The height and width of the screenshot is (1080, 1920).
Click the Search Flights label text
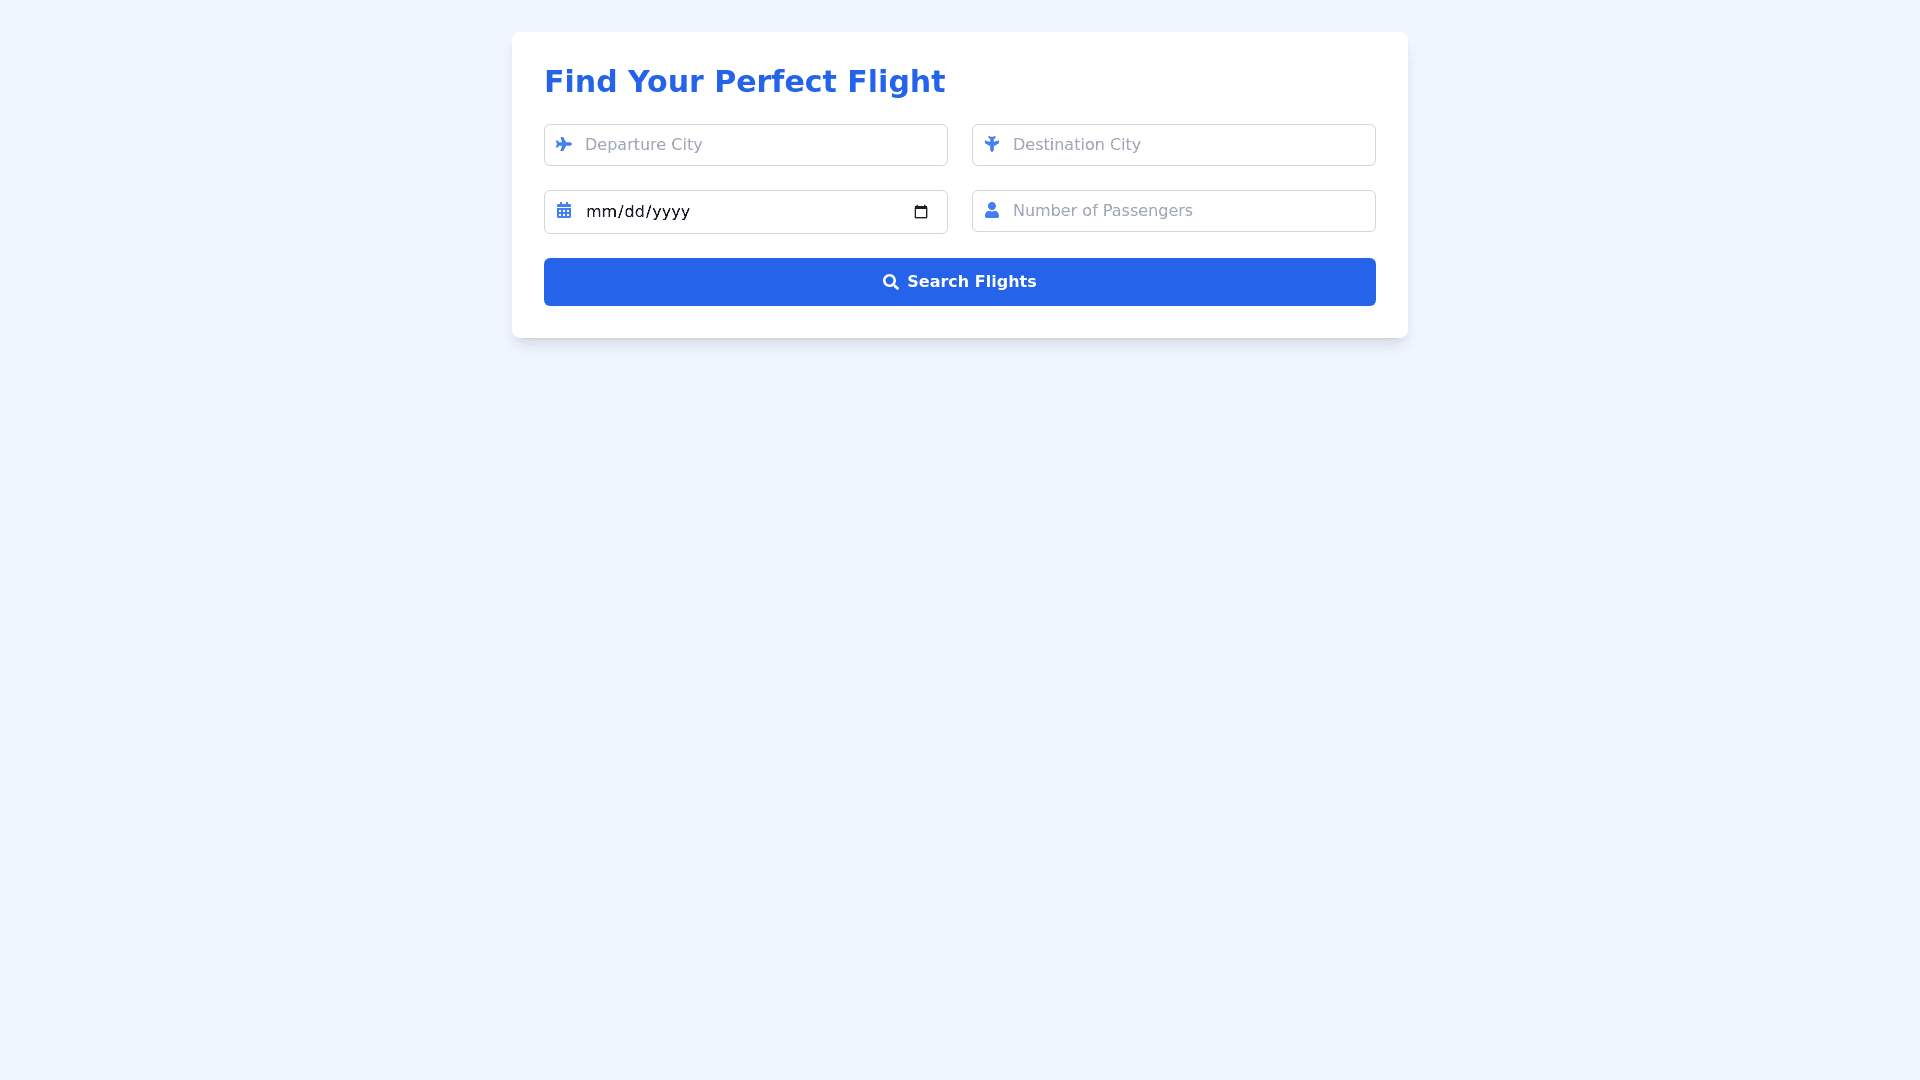(971, 282)
